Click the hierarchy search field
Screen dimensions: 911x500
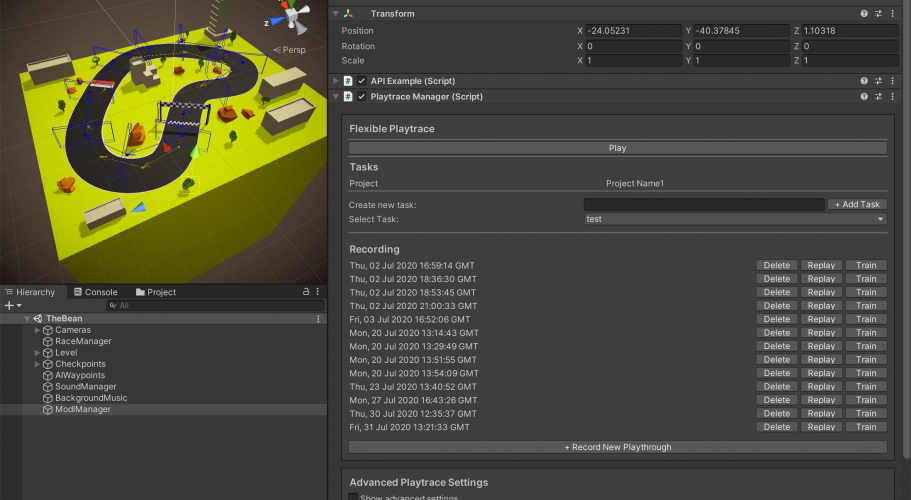tap(215, 305)
